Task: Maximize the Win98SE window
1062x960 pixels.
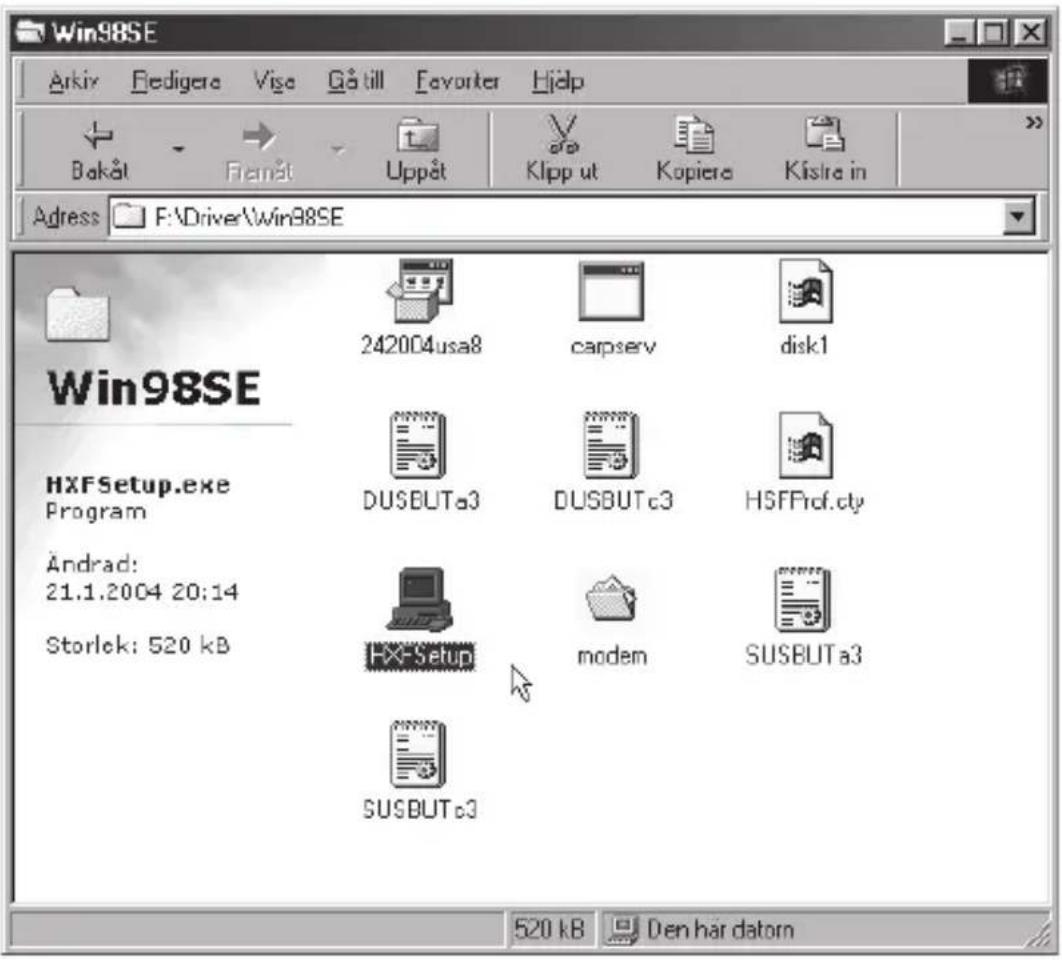Action: [994, 33]
